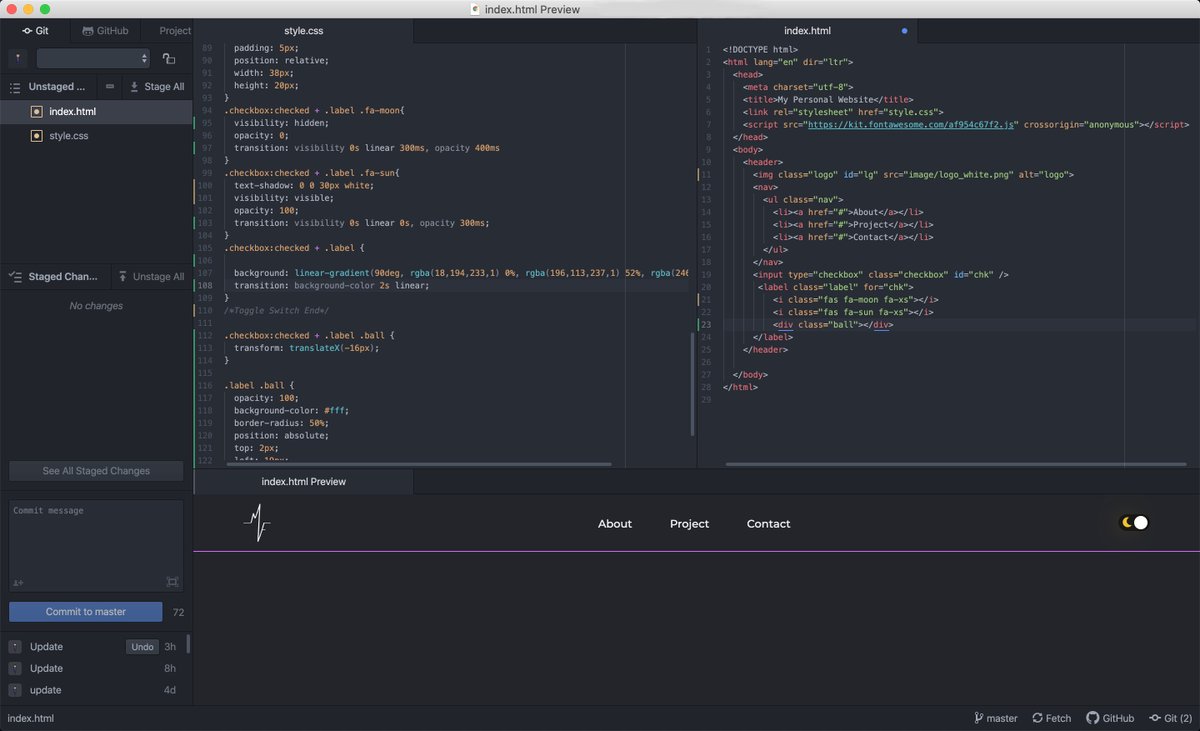Image resolution: width=1200 pixels, height=731 pixels.
Task: Click GitHub in the status bar
Action: click(x=1110, y=718)
